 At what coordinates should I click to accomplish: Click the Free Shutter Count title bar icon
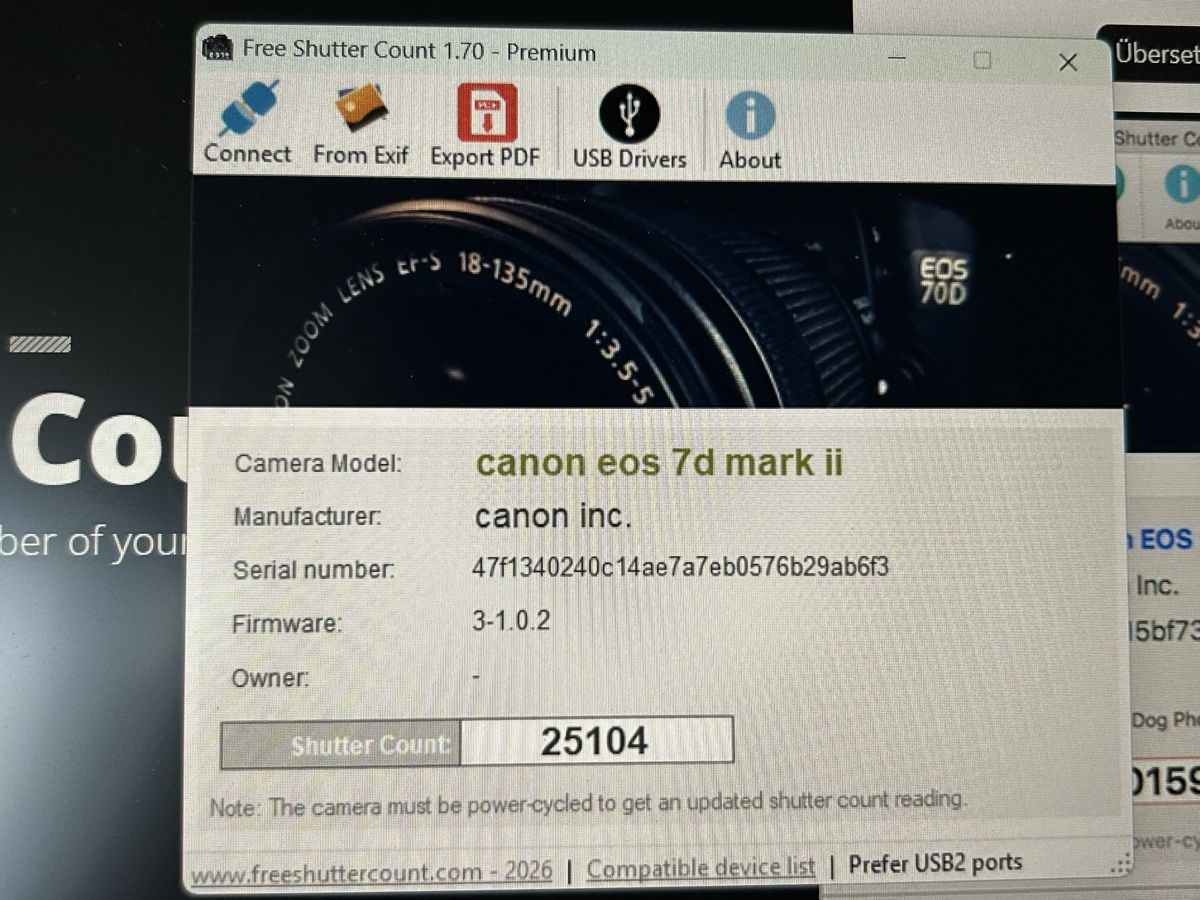(216, 48)
